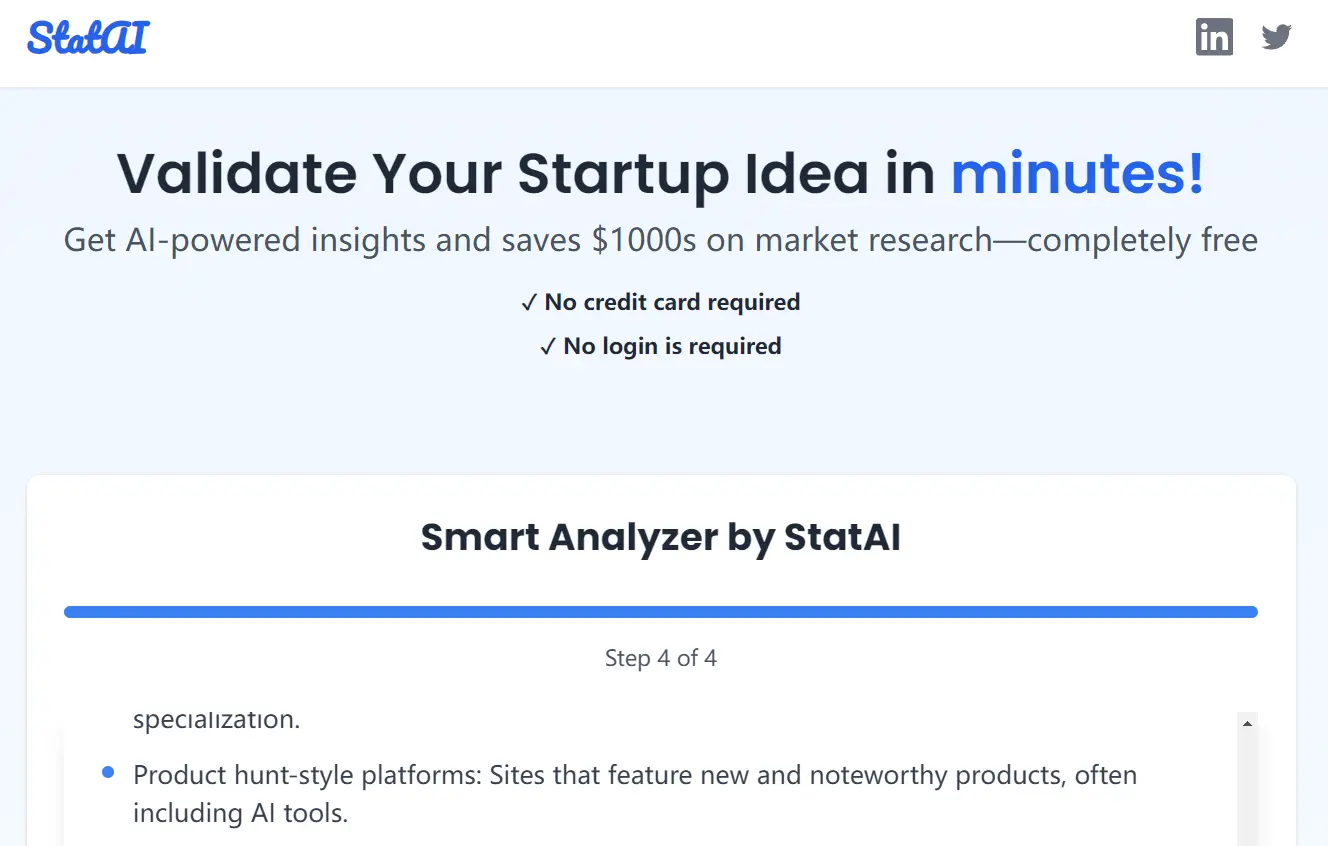Click inside the white Smart Analyzer card
Screen dimensions: 1328x846
pyautogui.click(x=661, y=590)
